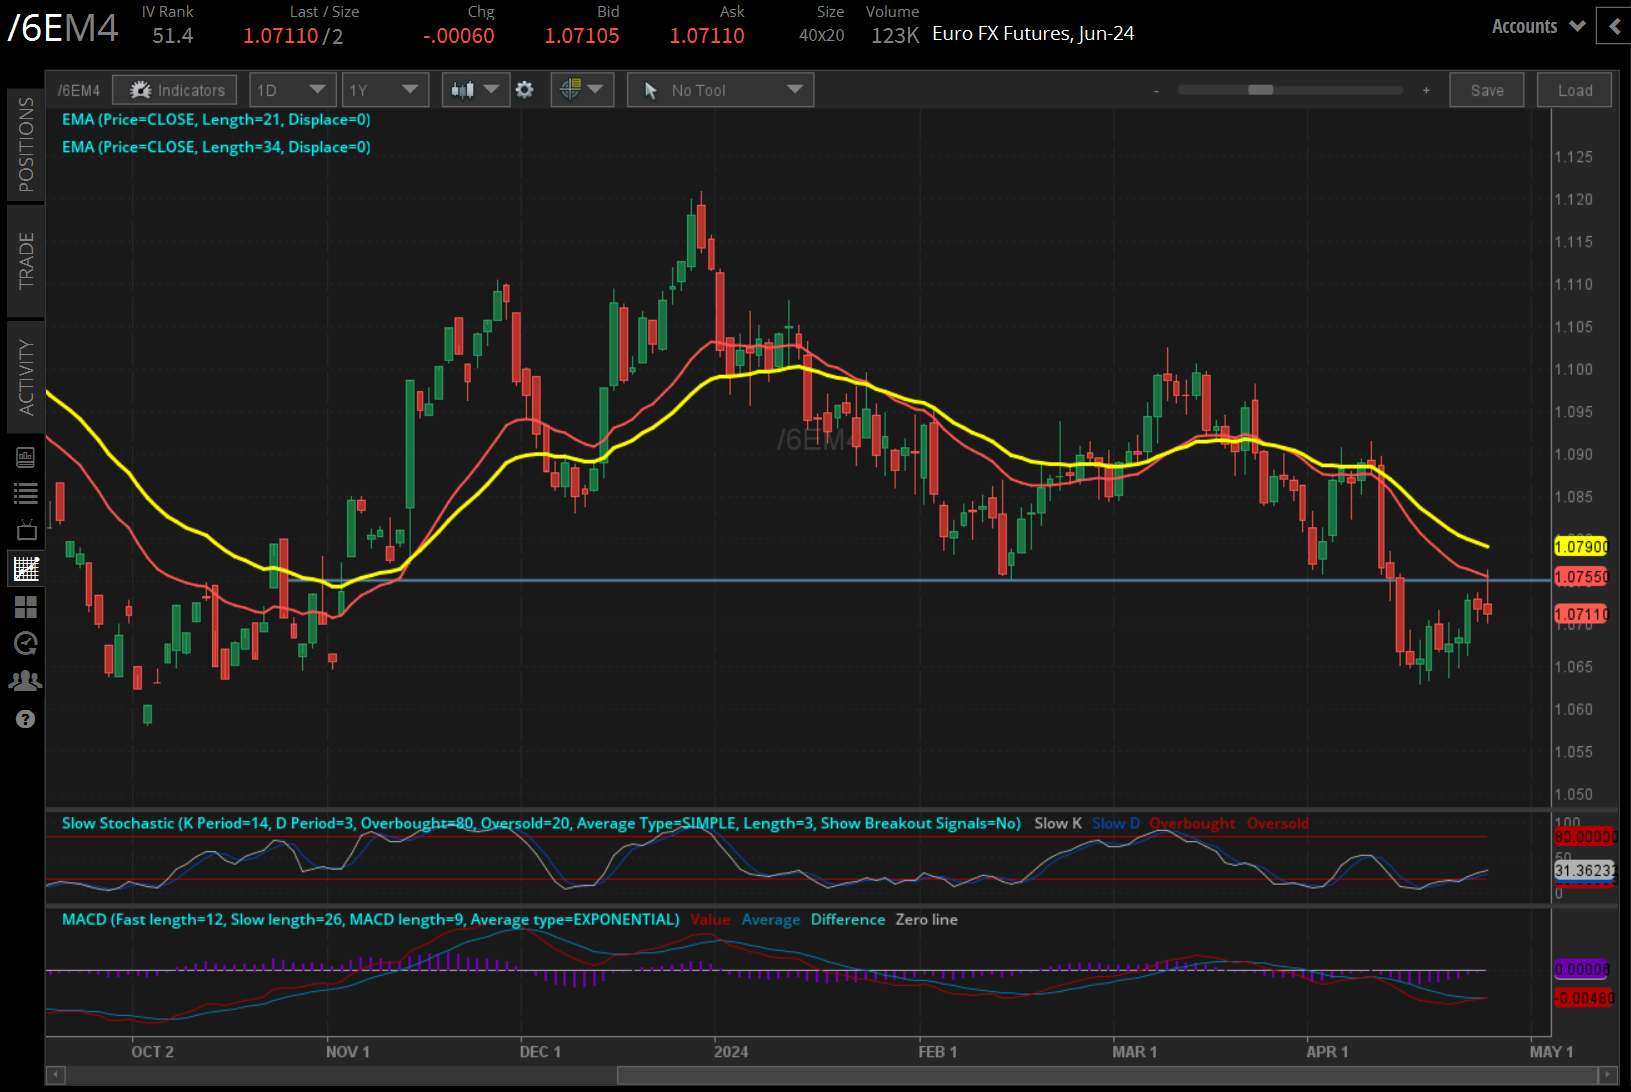Expand the crosshair cursor mode dropdown
This screenshot has height=1092, width=1631.
point(581,90)
